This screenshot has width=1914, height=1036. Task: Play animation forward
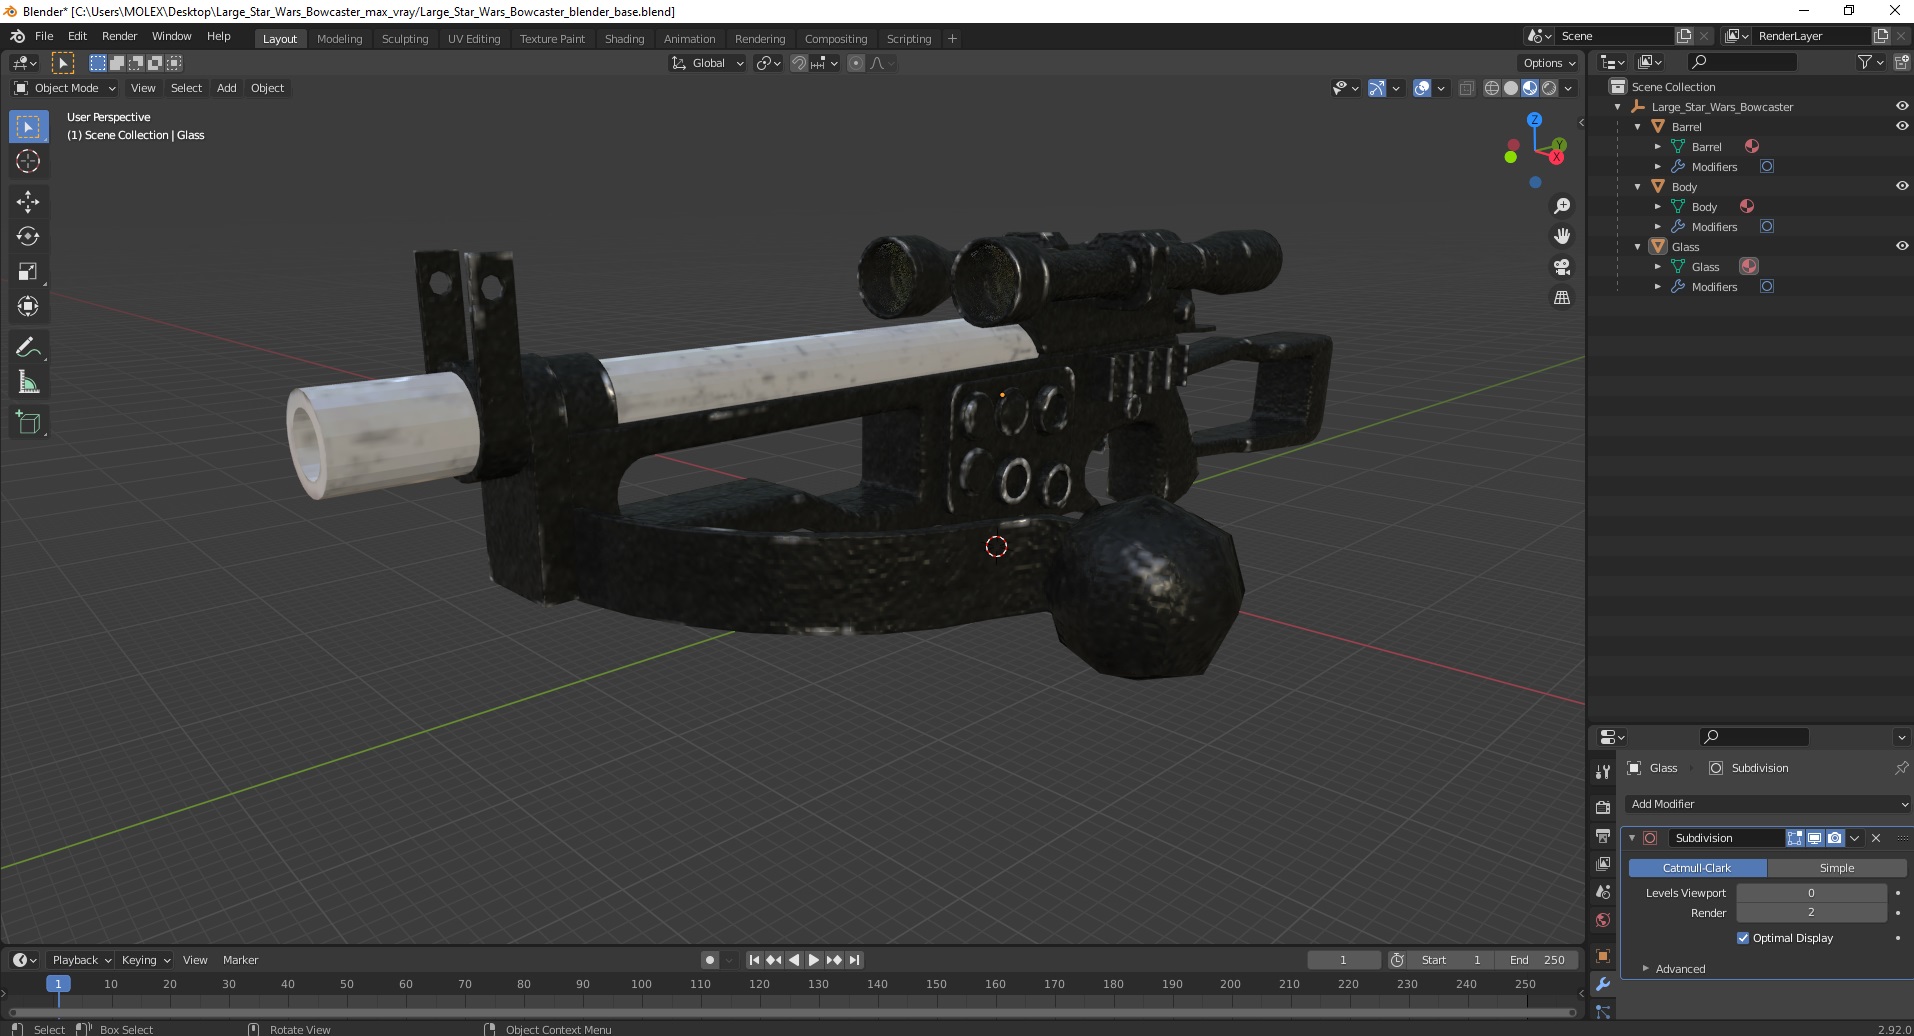(814, 960)
